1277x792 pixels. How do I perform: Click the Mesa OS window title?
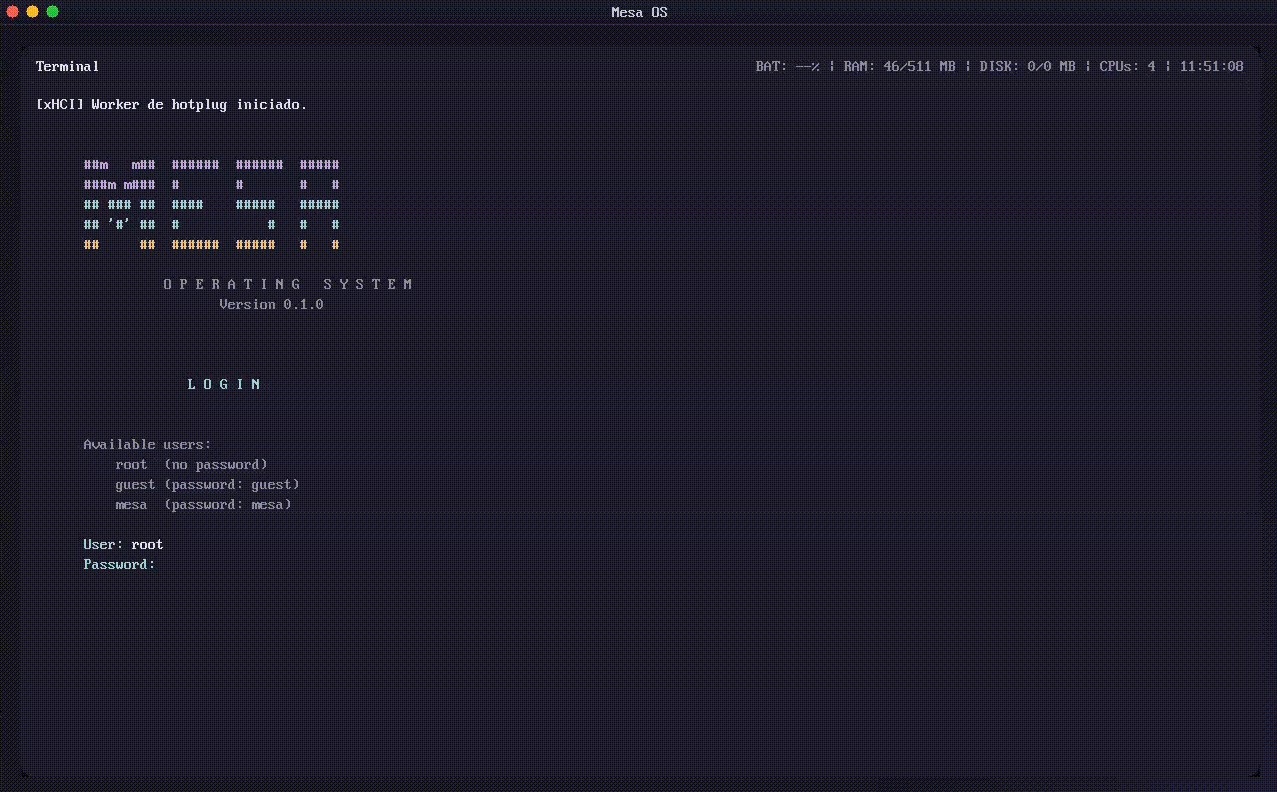pos(639,13)
